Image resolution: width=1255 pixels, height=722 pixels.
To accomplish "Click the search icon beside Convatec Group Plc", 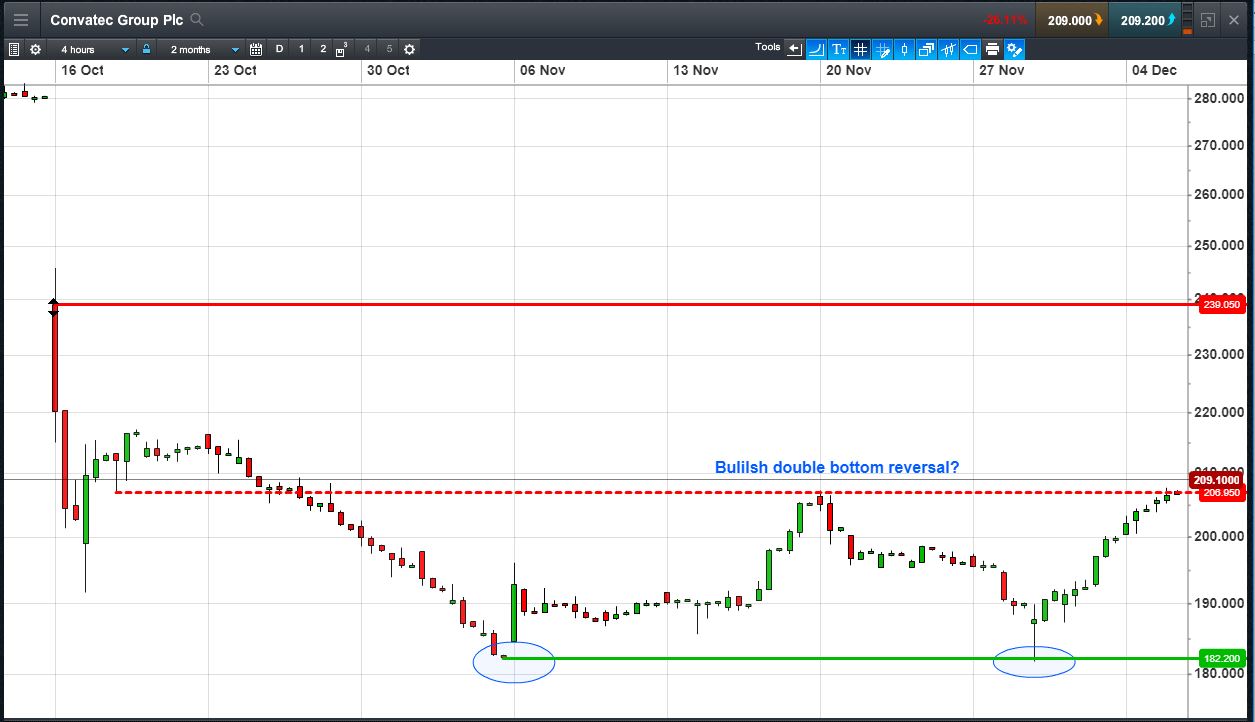I will click(x=198, y=20).
